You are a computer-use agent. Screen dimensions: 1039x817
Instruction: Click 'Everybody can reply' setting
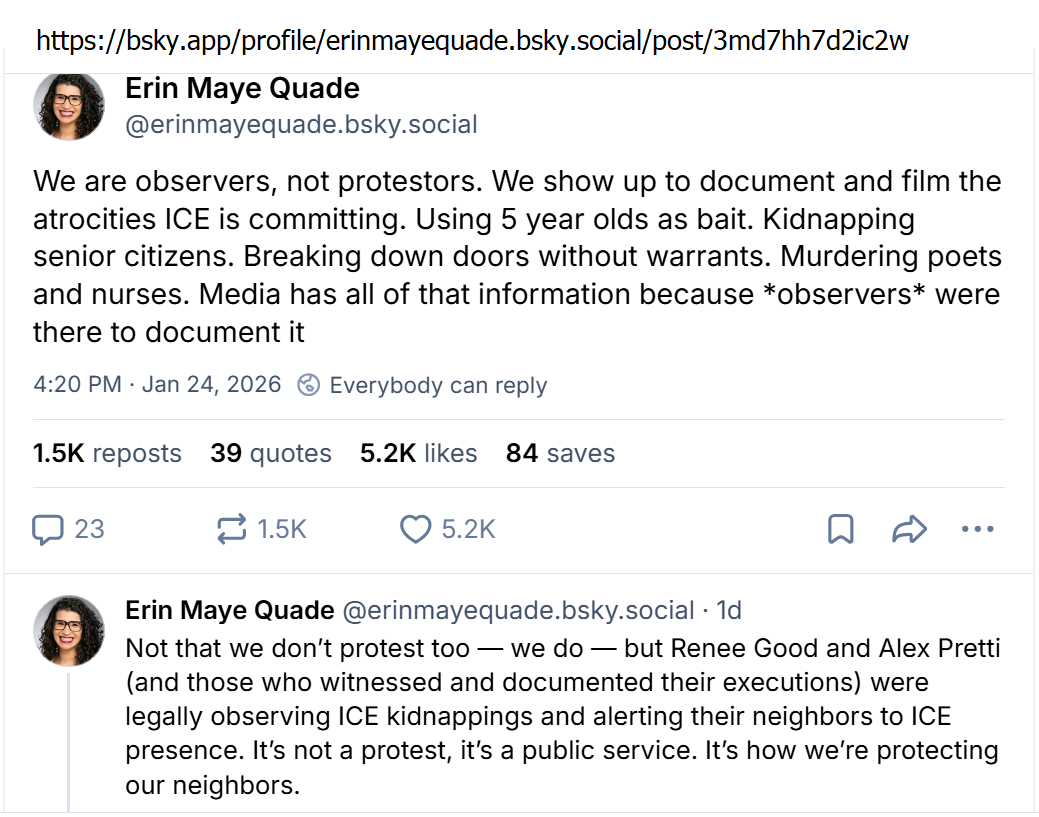point(438,385)
